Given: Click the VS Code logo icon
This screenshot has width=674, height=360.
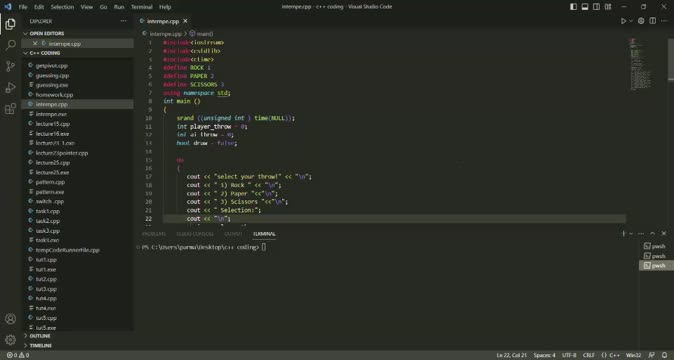Looking at the screenshot, I should click(7, 6).
